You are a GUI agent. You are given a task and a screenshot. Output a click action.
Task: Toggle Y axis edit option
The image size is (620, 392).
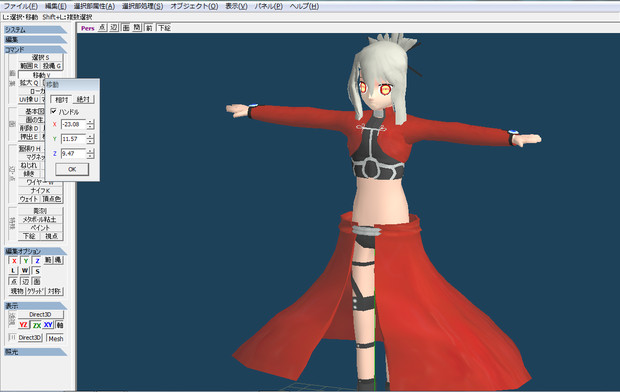pos(25,261)
